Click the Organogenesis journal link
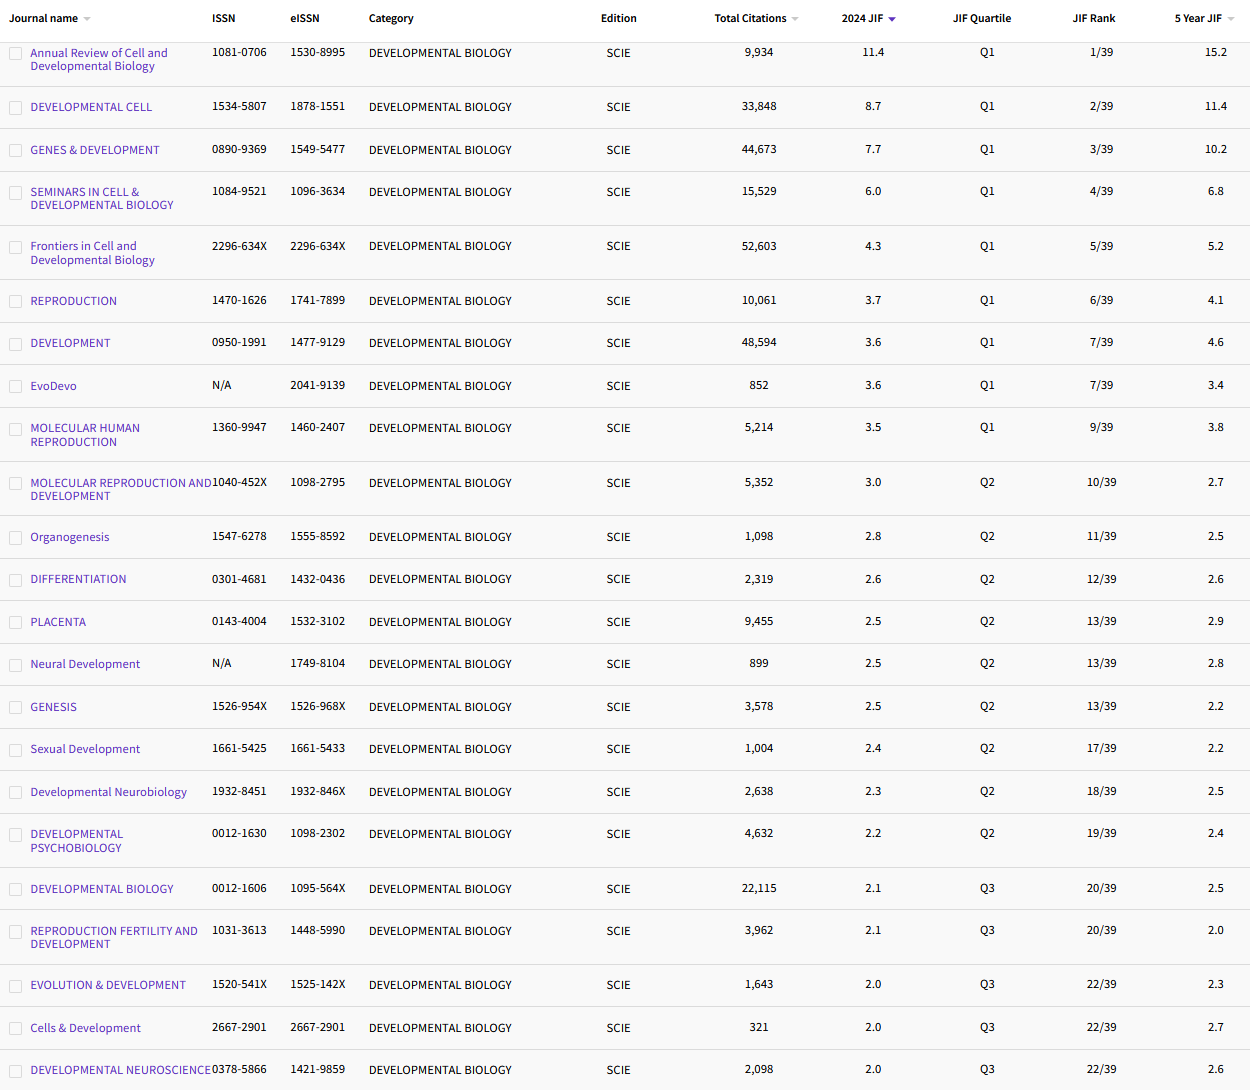The height and width of the screenshot is (1090, 1250). pos(70,537)
